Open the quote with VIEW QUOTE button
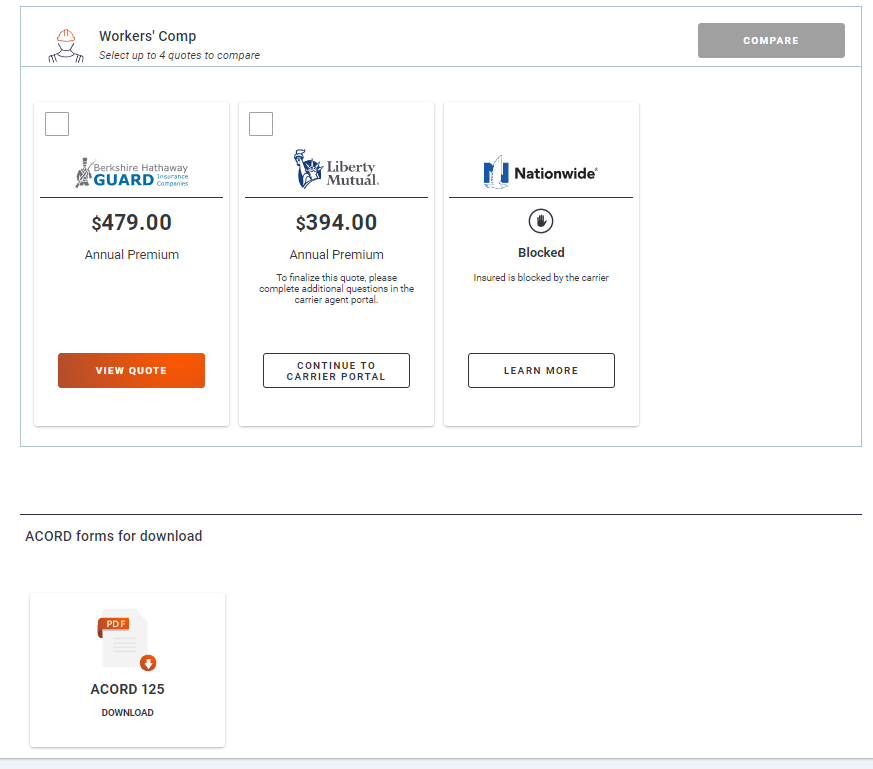This screenshot has width=873, height=769. (x=131, y=370)
